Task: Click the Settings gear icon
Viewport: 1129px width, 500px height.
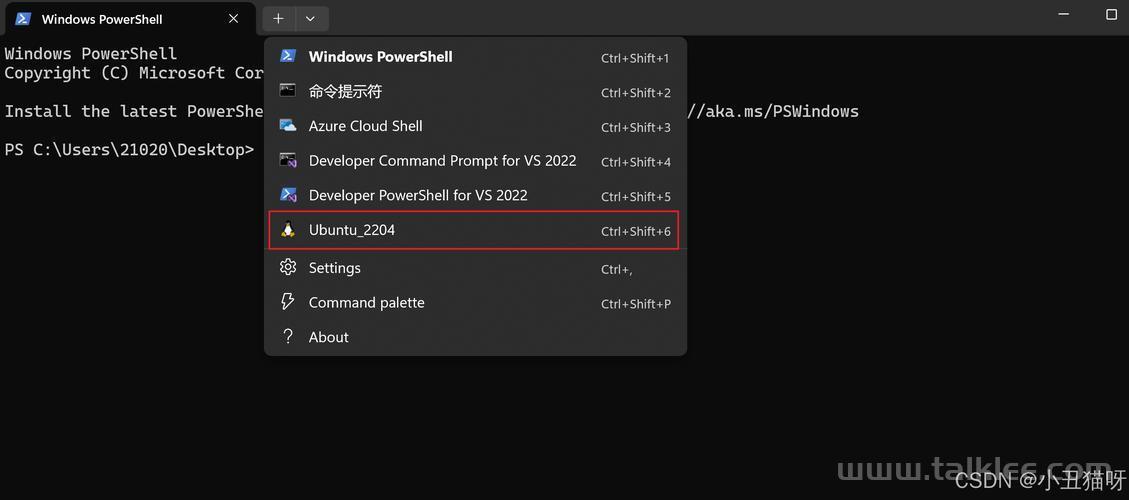Action: click(288, 267)
